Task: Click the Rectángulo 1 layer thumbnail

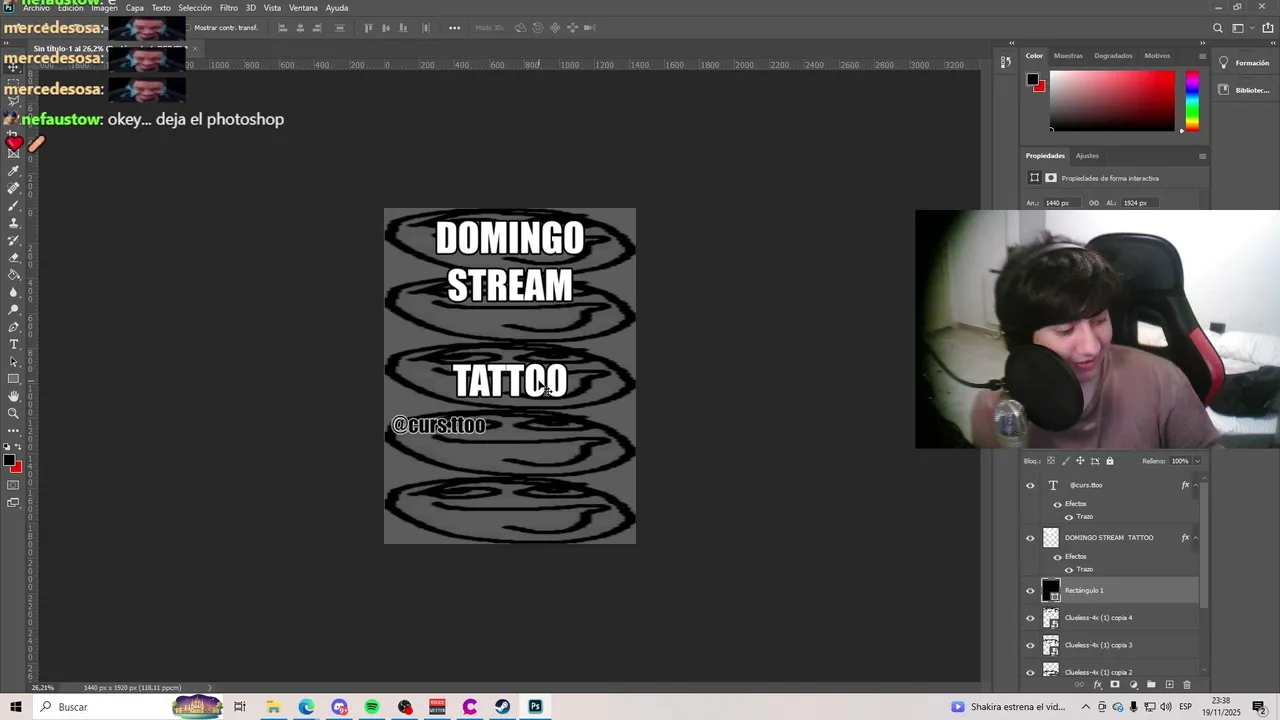Action: (1051, 591)
